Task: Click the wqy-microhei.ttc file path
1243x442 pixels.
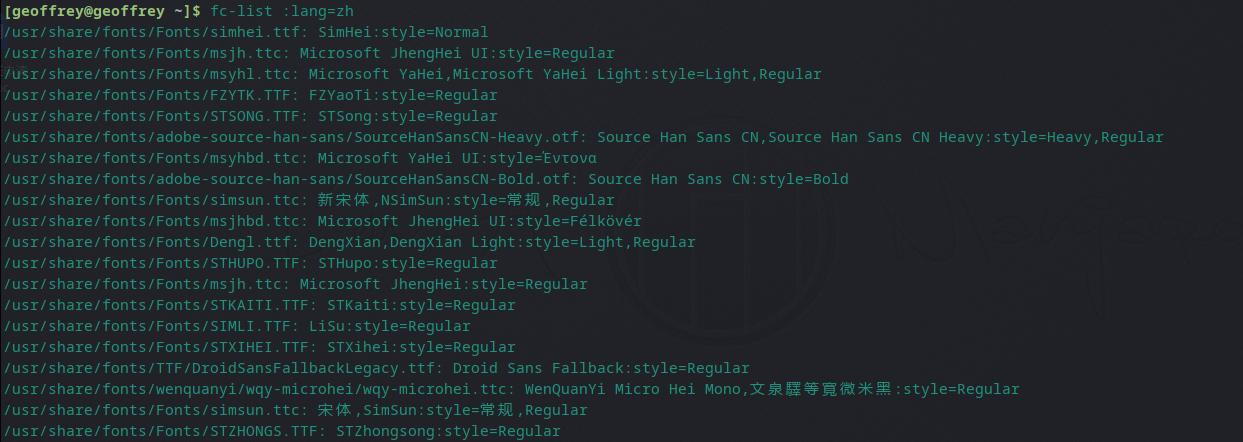Action: coord(255,389)
